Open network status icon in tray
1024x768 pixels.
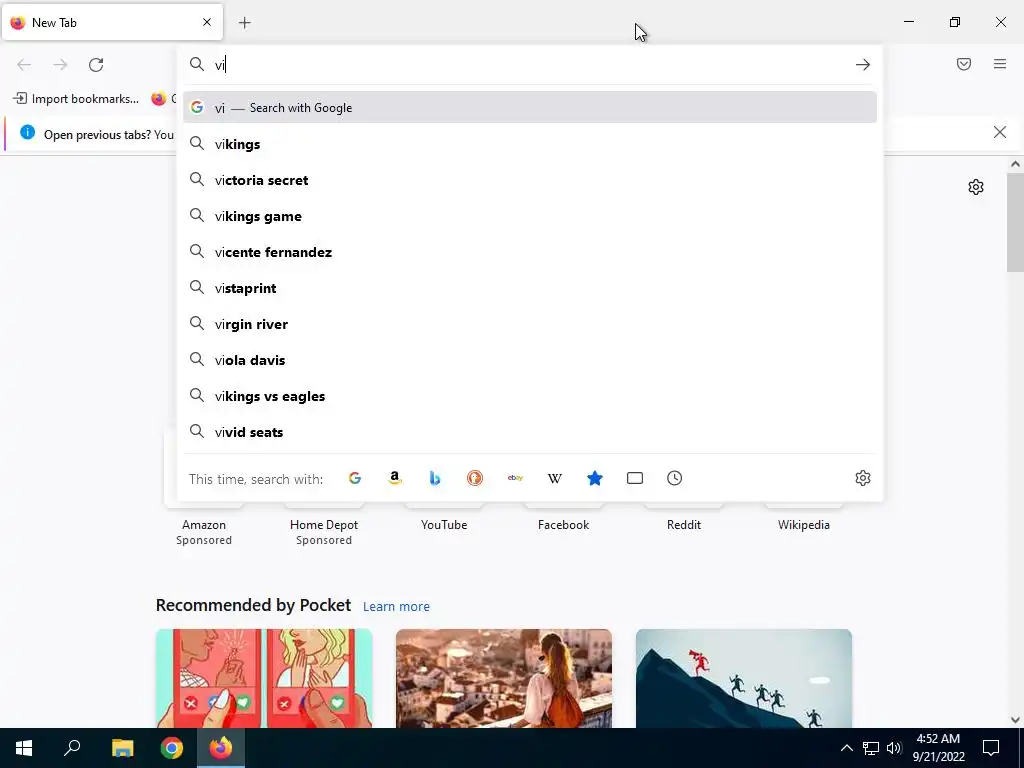point(871,748)
